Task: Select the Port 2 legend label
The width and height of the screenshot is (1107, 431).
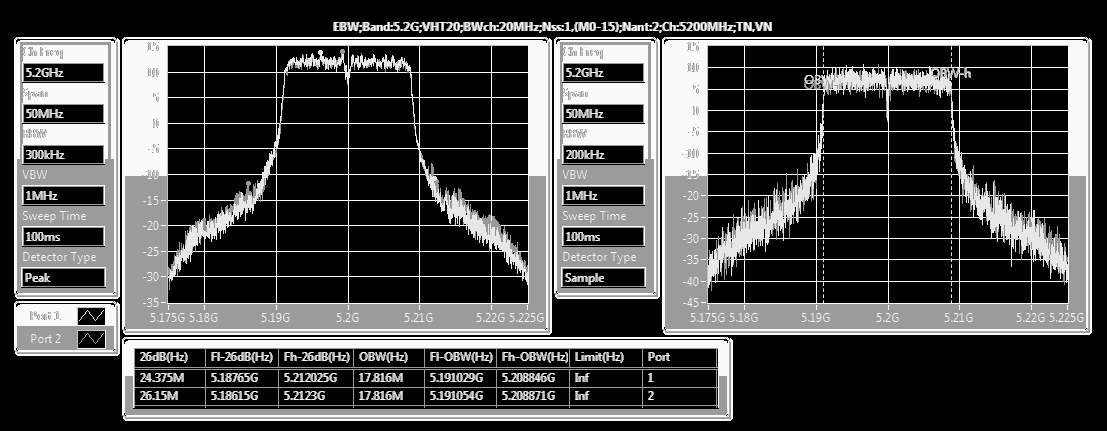Action: 46,339
